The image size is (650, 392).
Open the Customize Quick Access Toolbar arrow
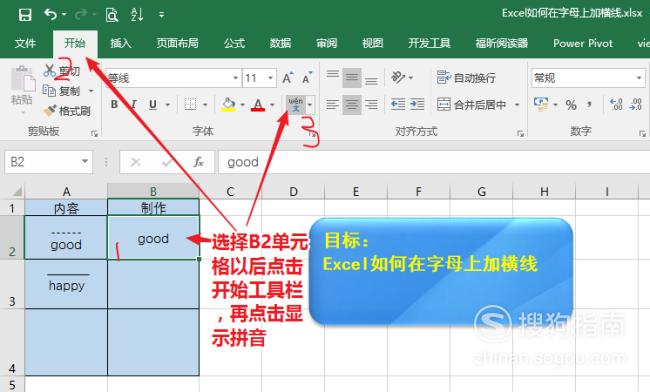(x=162, y=15)
